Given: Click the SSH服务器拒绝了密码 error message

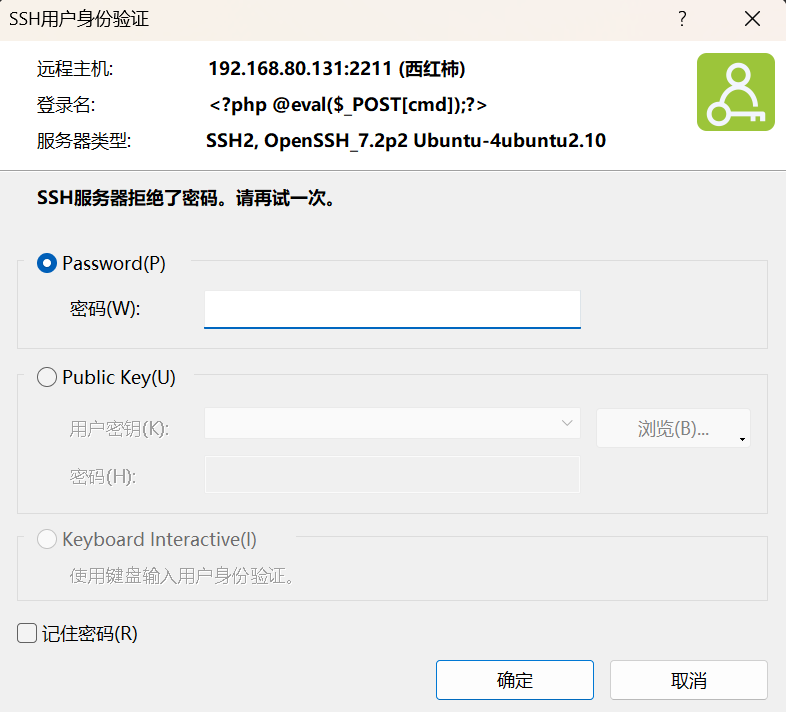Looking at the screenshot, I should point(185,198).
